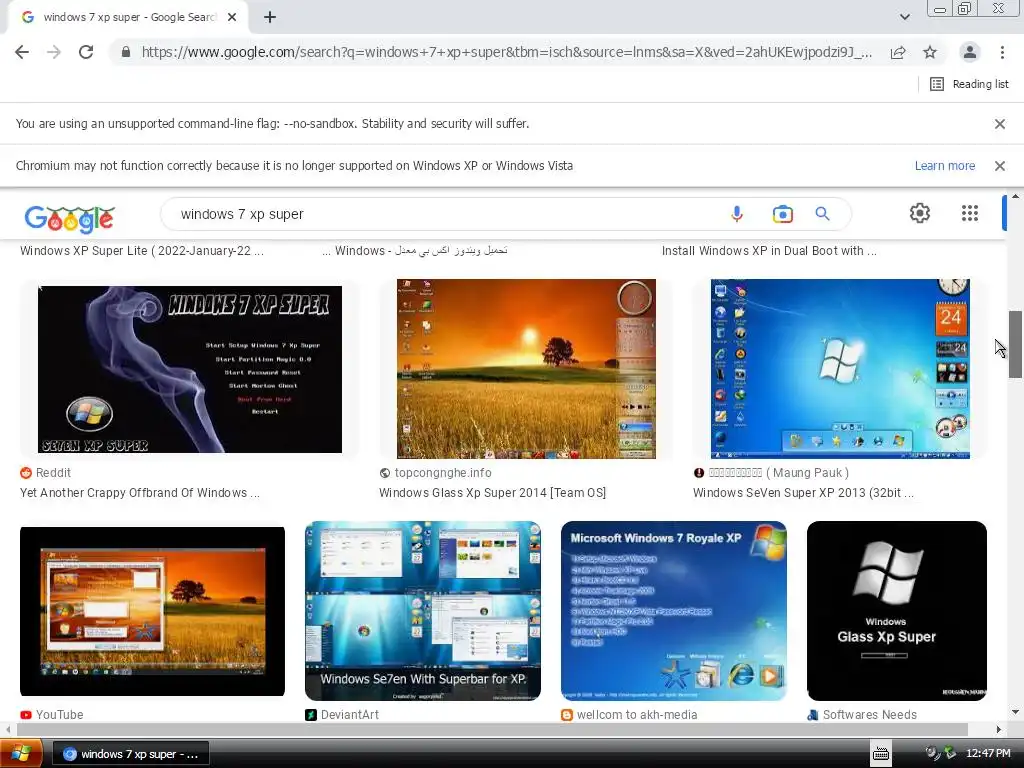Go back to the previous page
Image resolution: width=1024 pixels, height=768 pixels.
pos(22,52)
